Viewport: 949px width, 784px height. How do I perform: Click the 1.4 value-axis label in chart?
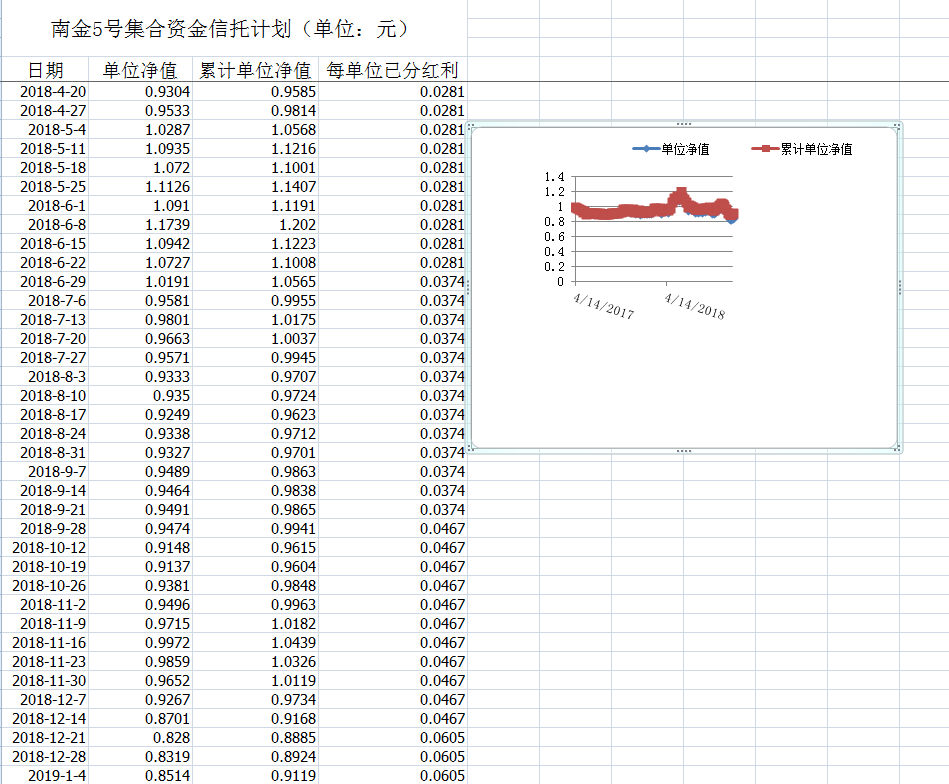554,177
